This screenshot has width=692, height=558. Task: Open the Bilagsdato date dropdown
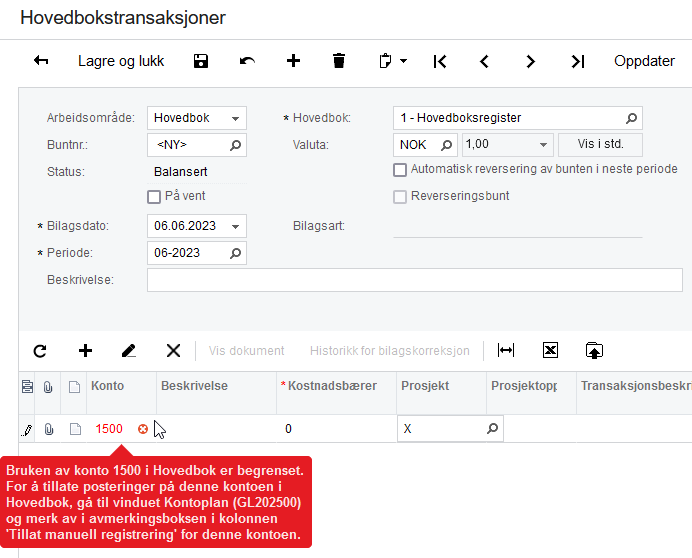(236, 226)
